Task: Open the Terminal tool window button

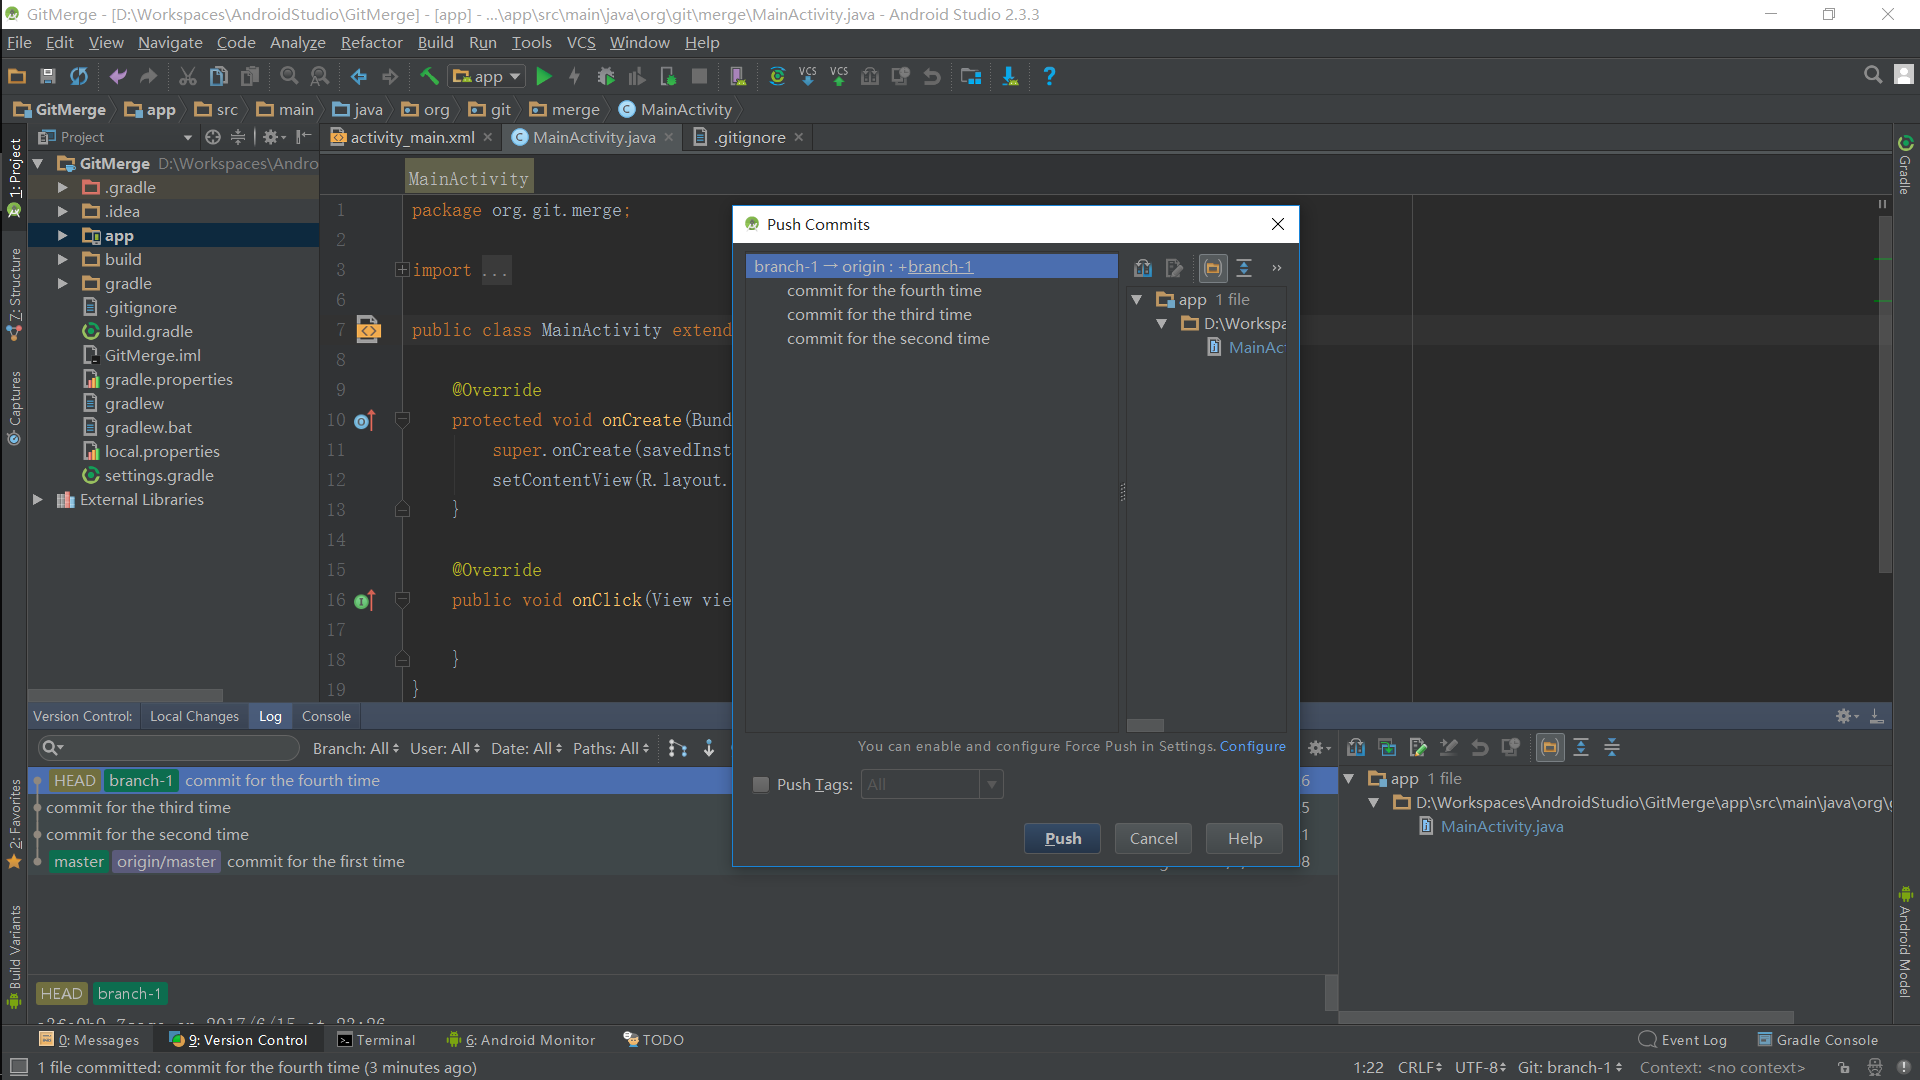Action: coord(376,1040)
